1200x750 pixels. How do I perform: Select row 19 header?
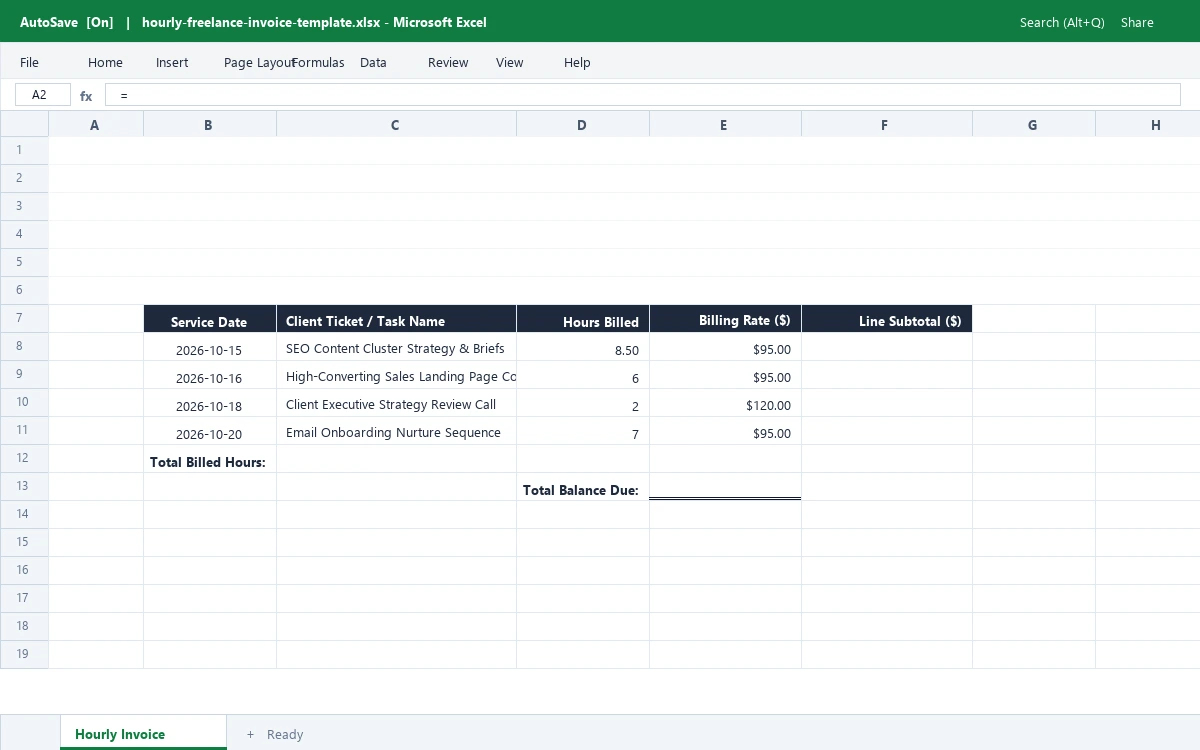[x=24, y=654]
